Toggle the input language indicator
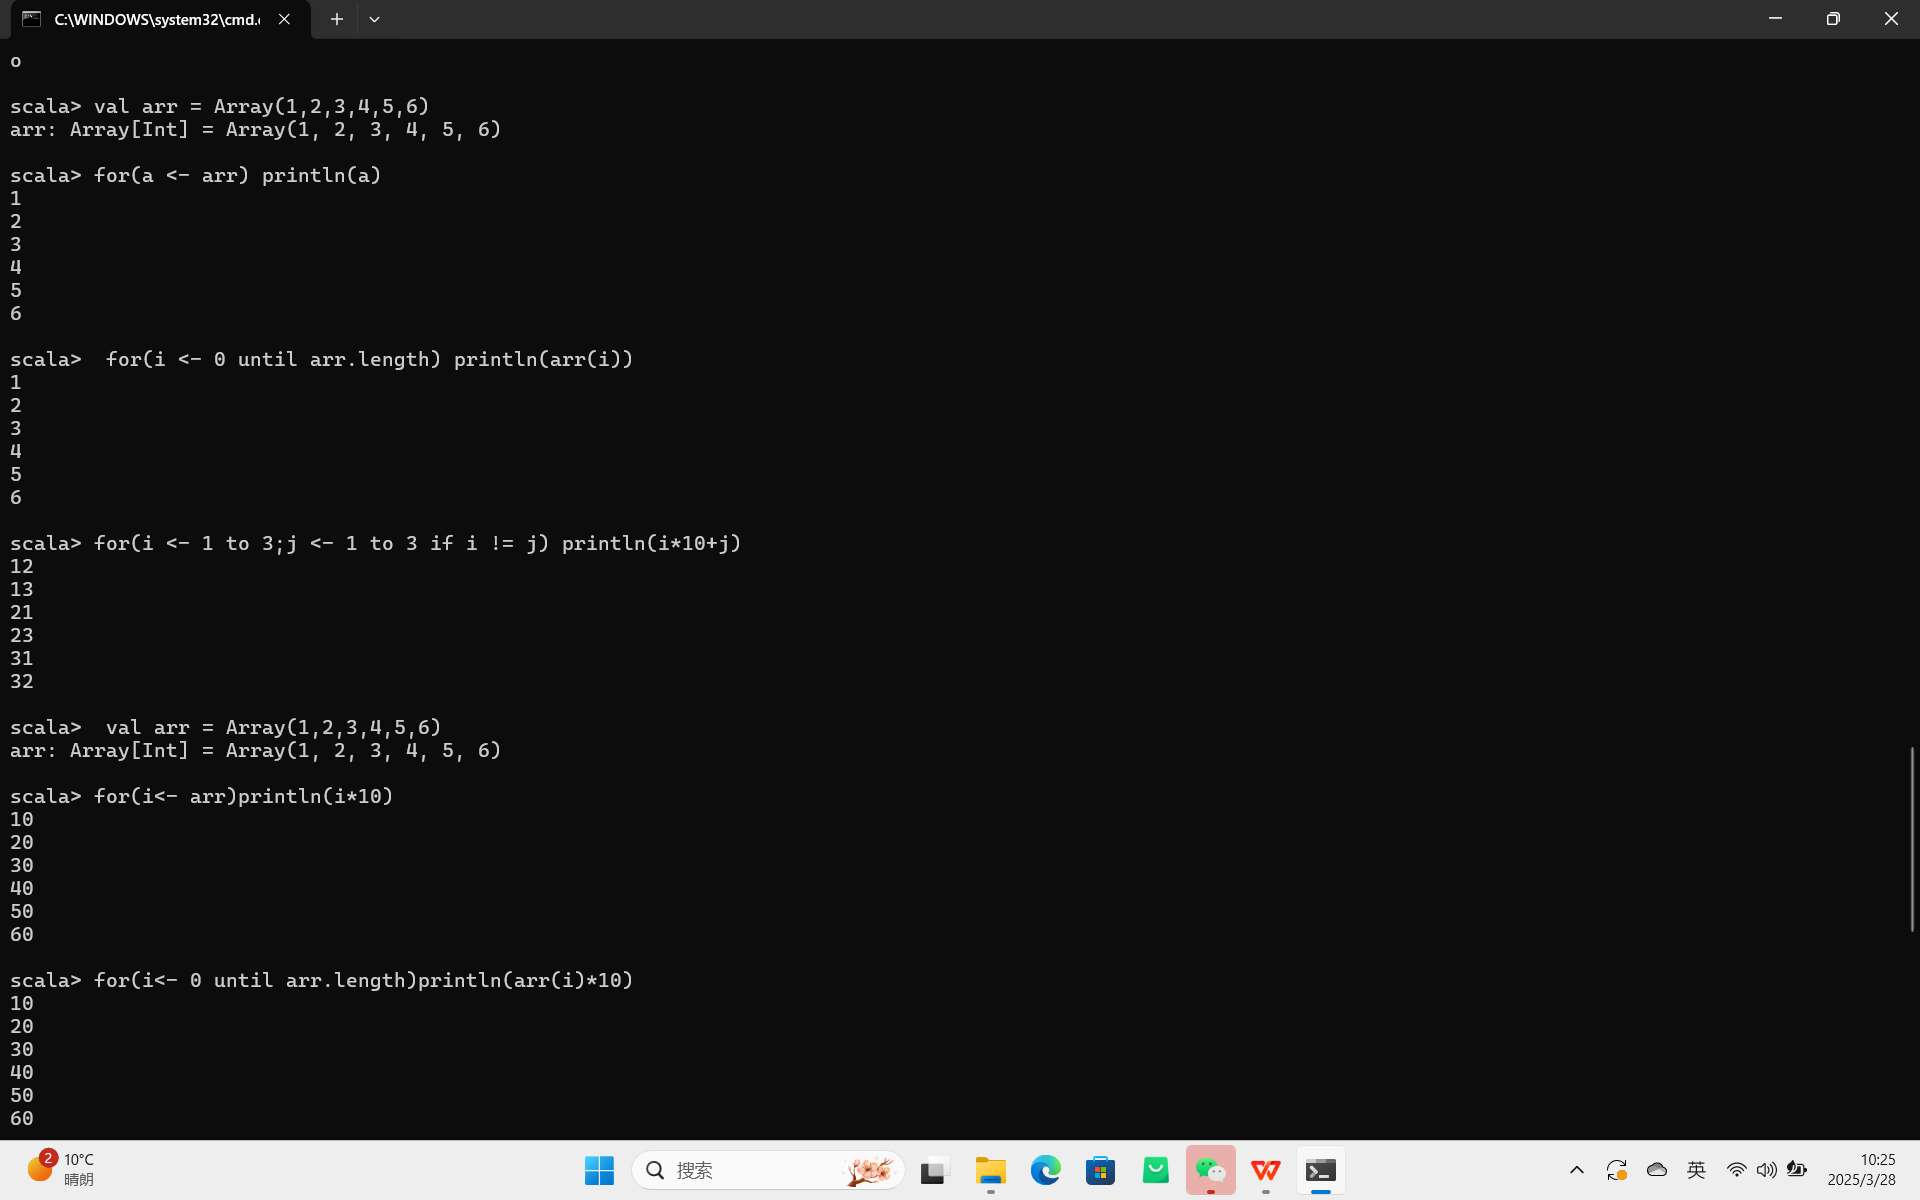This screenshot has width=1920, height=1200. coord(1696,1170)
